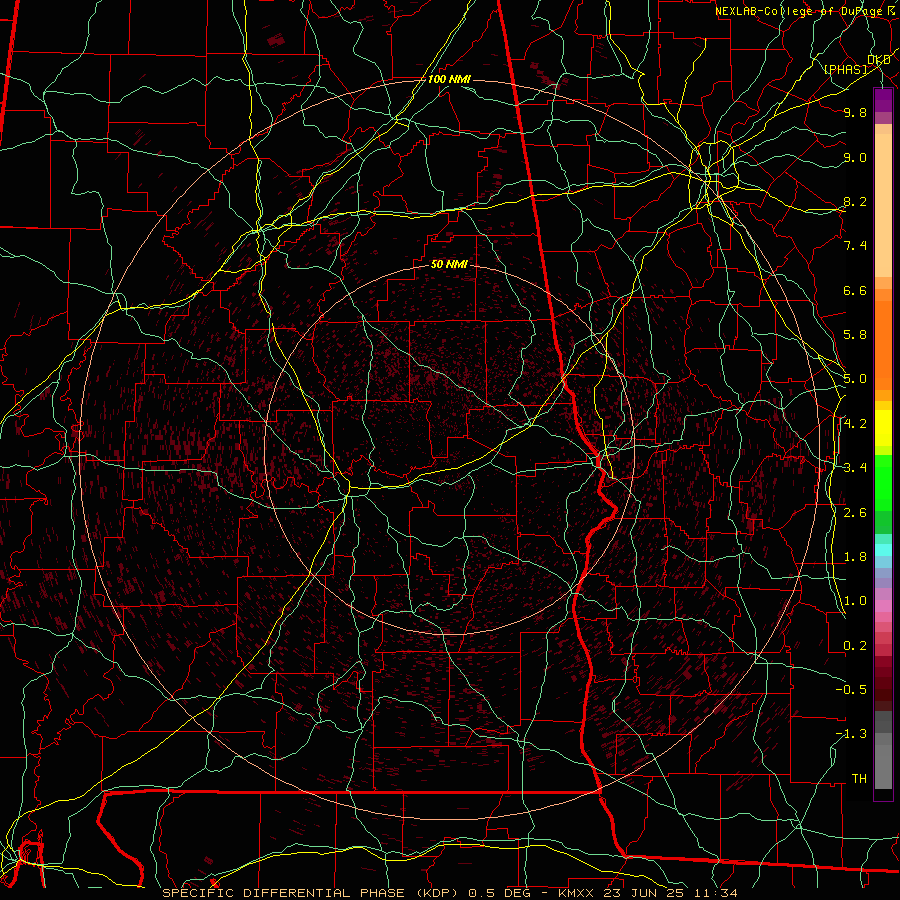Viewport: 900px width, 900px height.
Task: Click the DKD label above the color bar
Action: tap(878, 60)
